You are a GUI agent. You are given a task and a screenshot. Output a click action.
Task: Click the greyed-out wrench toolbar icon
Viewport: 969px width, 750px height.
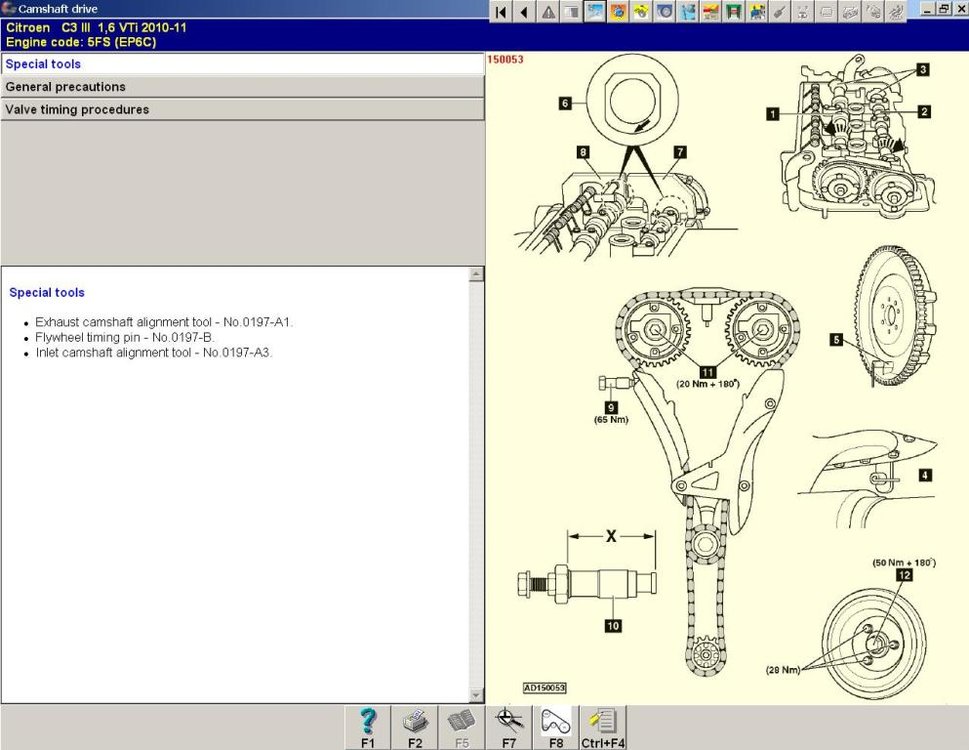pos(781,11)
